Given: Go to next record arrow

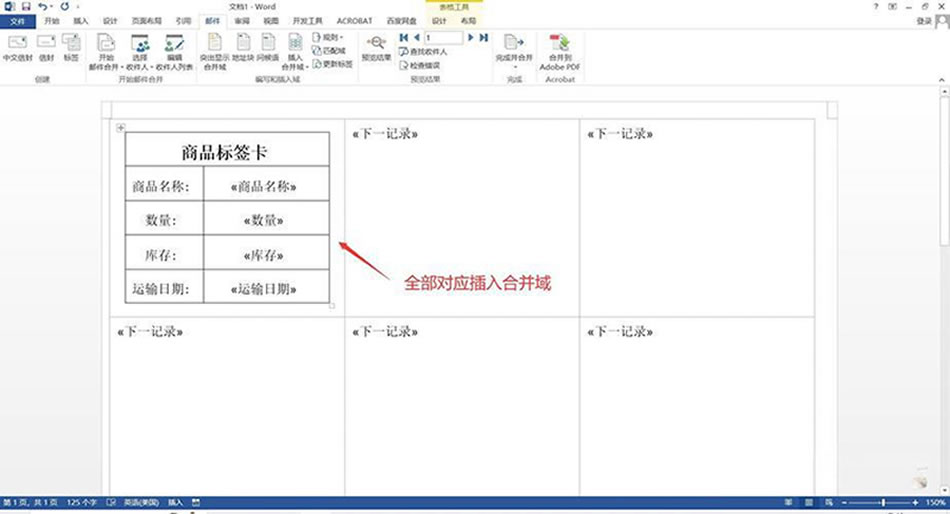Looking at the screenshot, I should click(x=471, y=38).
